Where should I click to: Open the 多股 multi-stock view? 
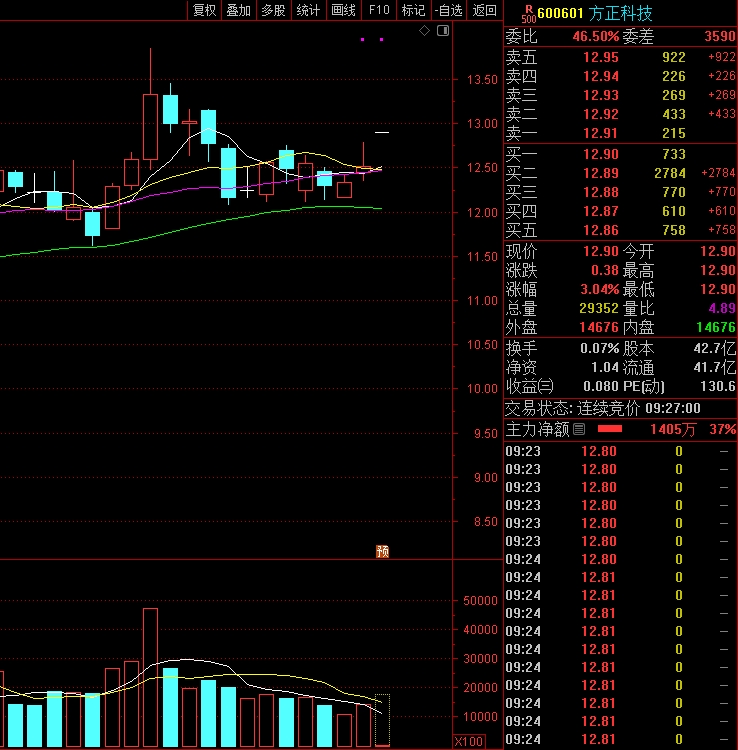tap(274, 10)
